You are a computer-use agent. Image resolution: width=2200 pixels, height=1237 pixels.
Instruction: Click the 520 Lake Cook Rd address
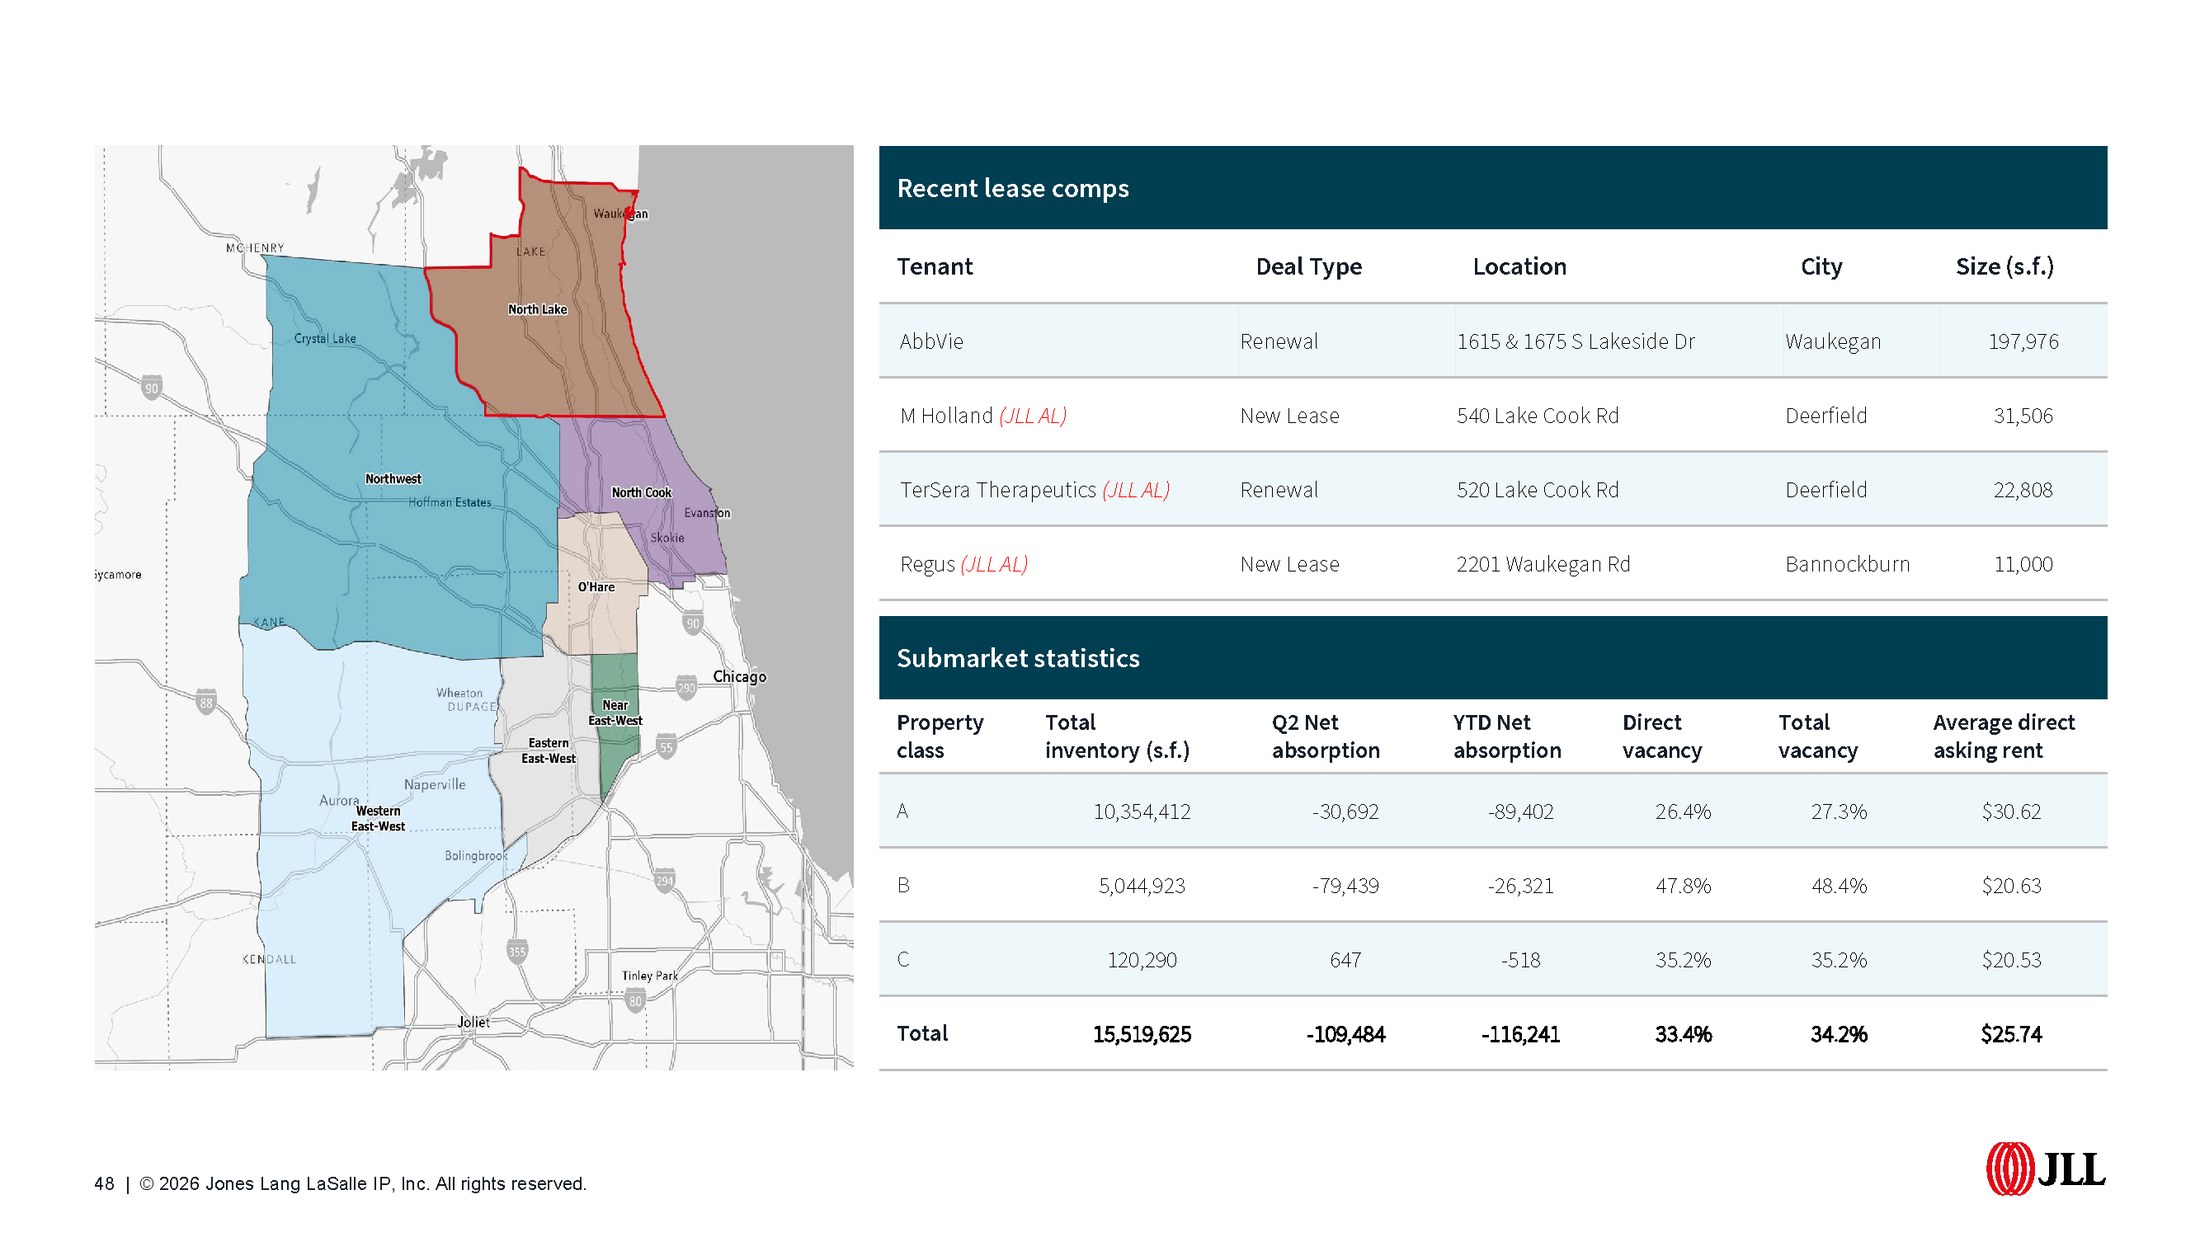click(x=1538, y=490)
